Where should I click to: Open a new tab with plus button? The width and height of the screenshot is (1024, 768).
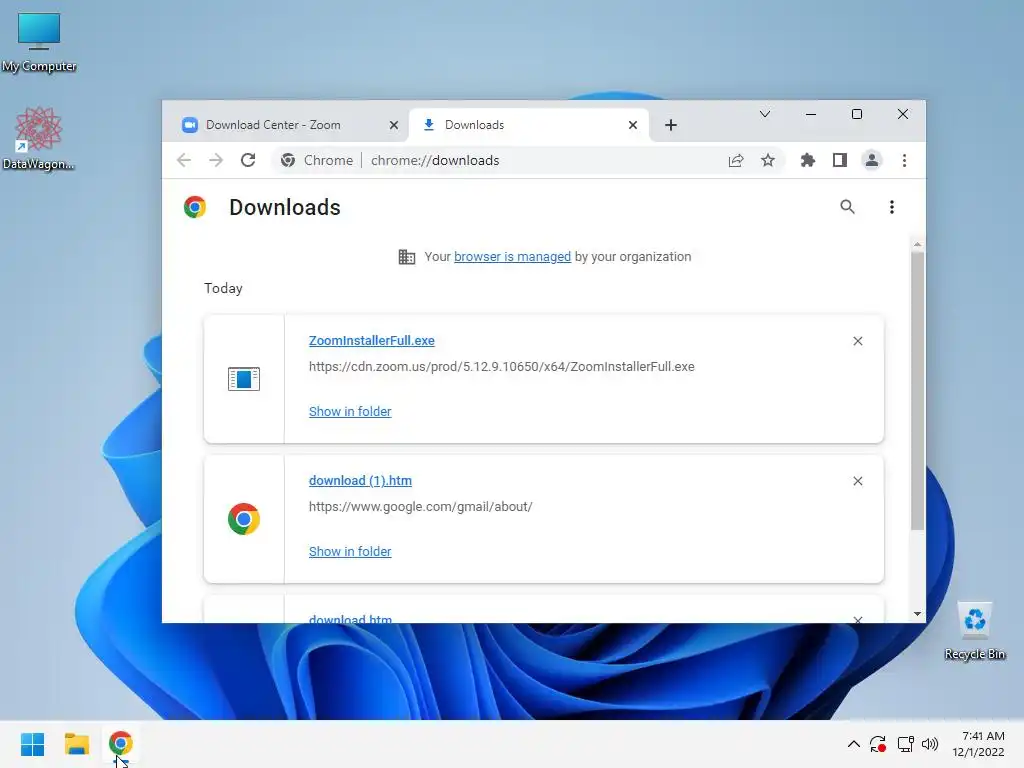pyautogui.click(x=671, y=125)
